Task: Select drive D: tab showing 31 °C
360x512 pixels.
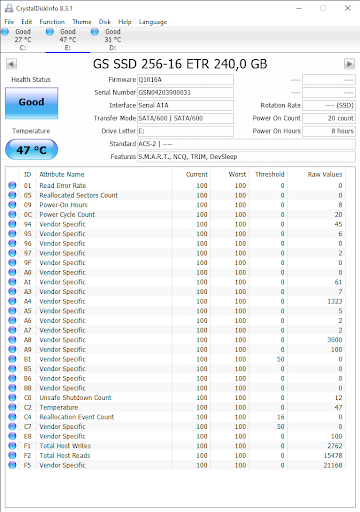Action: [x=113, y=39]
